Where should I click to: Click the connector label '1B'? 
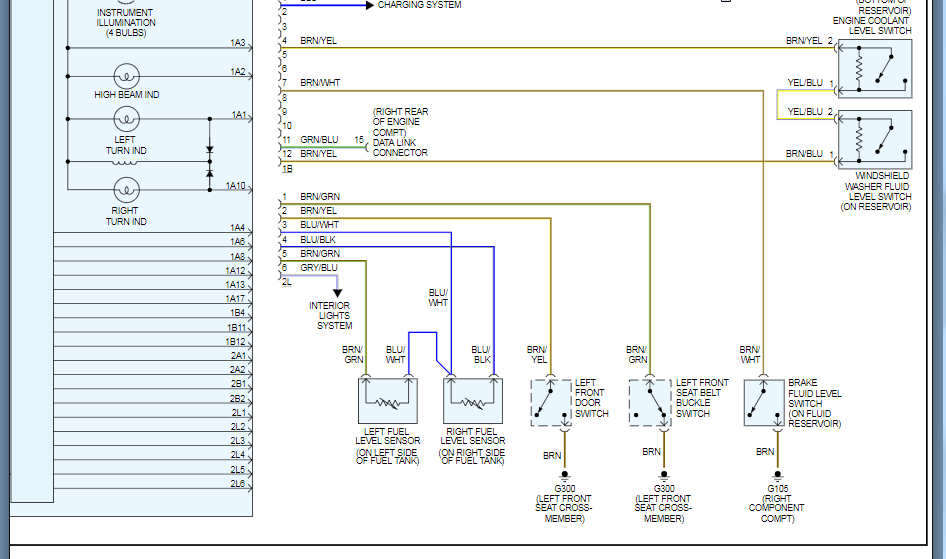coord(288,169)
